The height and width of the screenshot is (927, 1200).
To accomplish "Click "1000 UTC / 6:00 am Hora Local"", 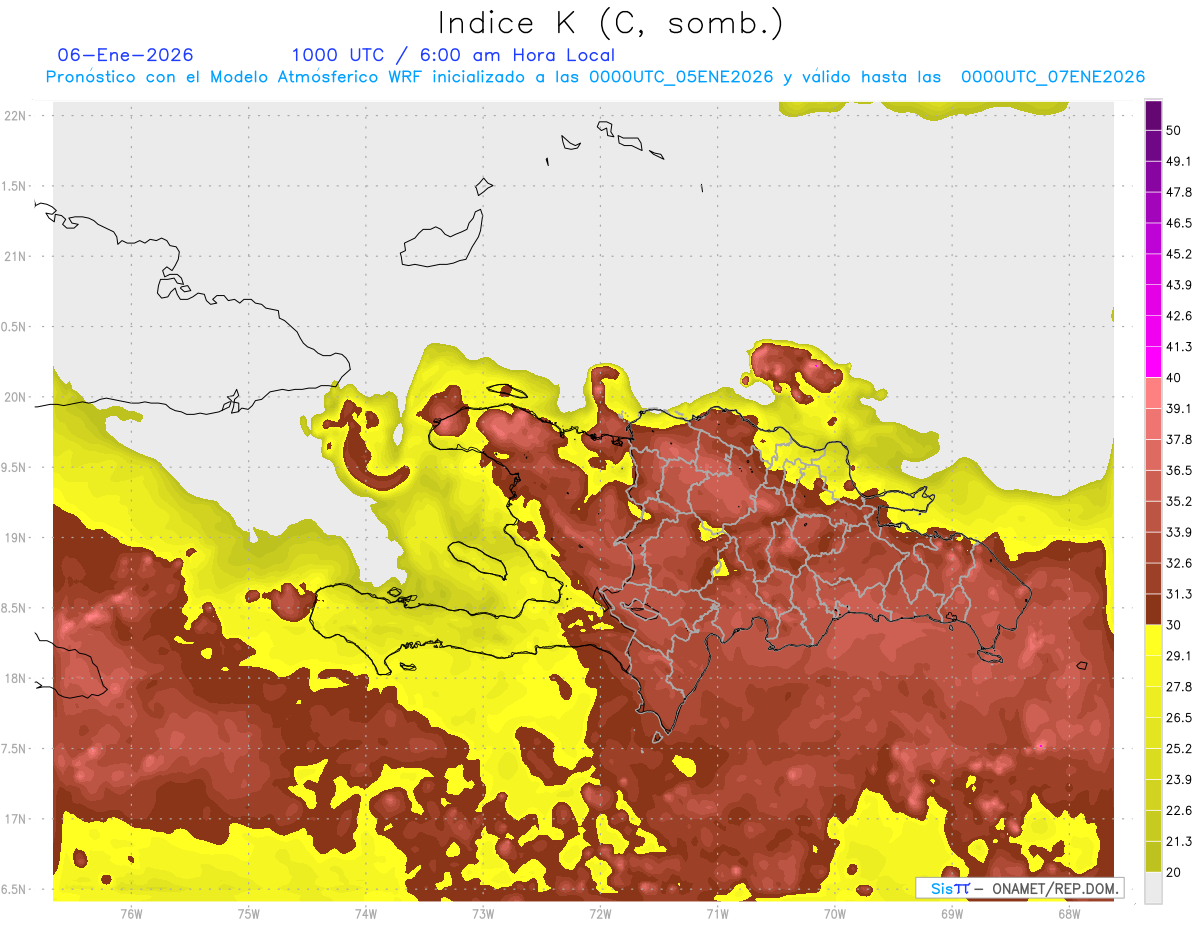I will [x=453, y=55].
